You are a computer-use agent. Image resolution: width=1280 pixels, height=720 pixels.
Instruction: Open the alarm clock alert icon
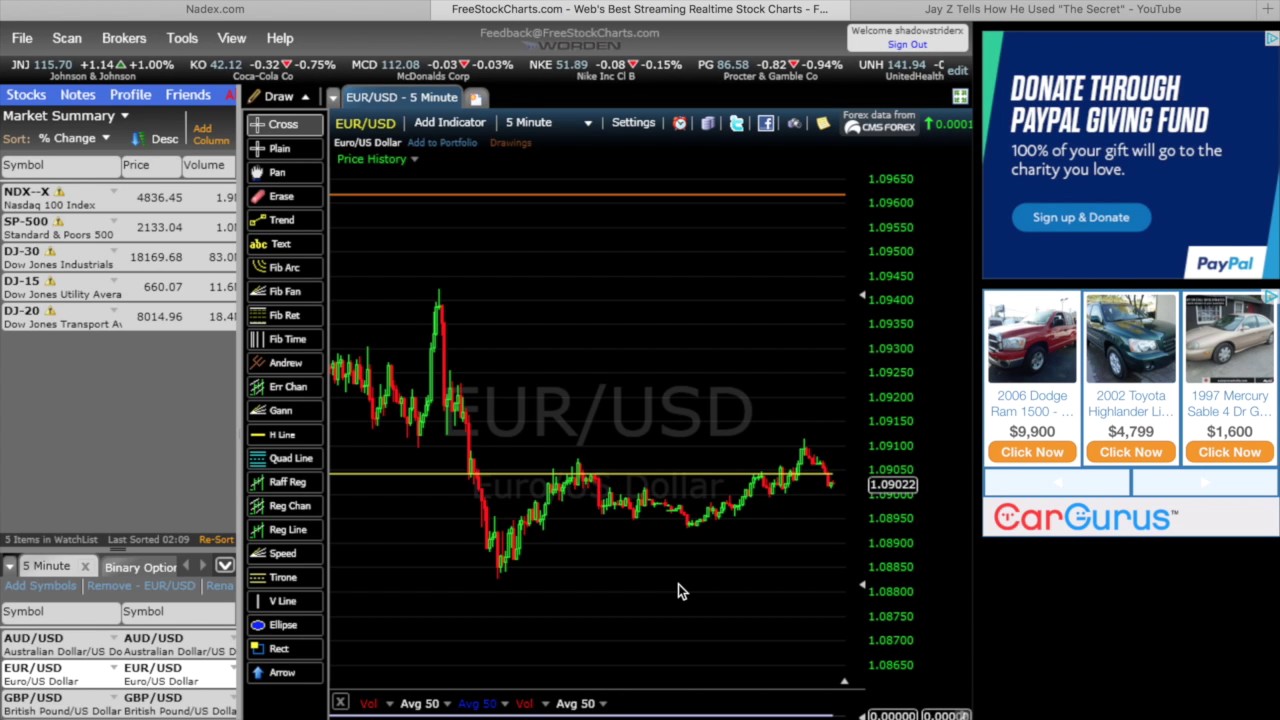(680, 123)
